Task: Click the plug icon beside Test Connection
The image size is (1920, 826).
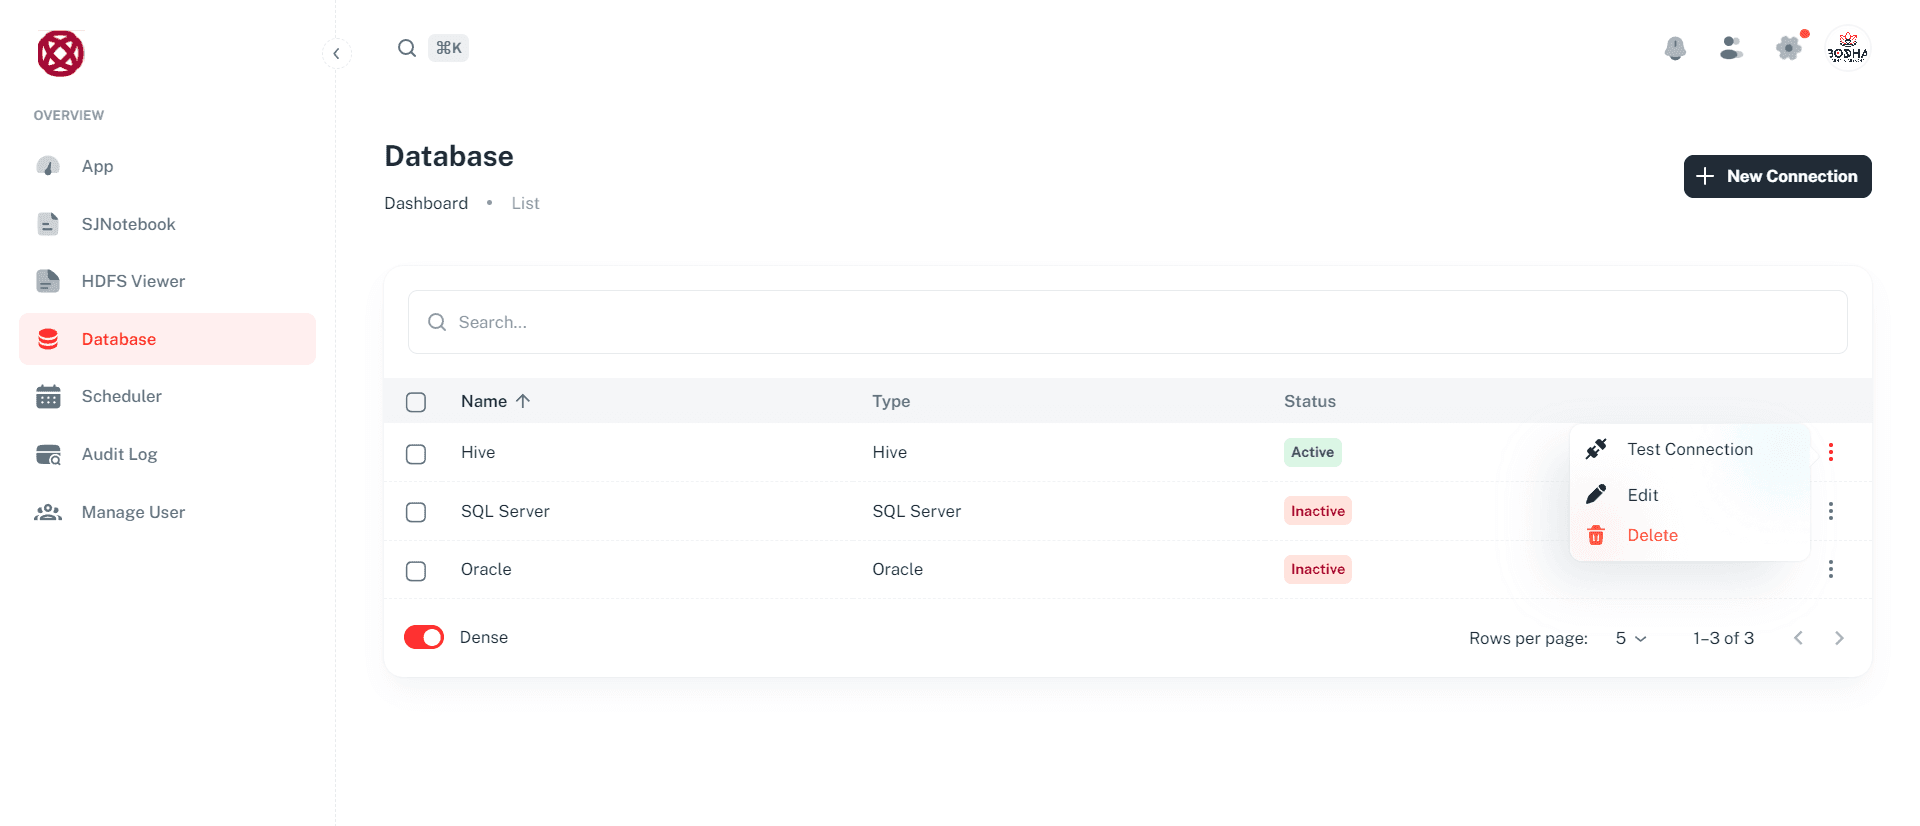Action: click(1596, 449)
